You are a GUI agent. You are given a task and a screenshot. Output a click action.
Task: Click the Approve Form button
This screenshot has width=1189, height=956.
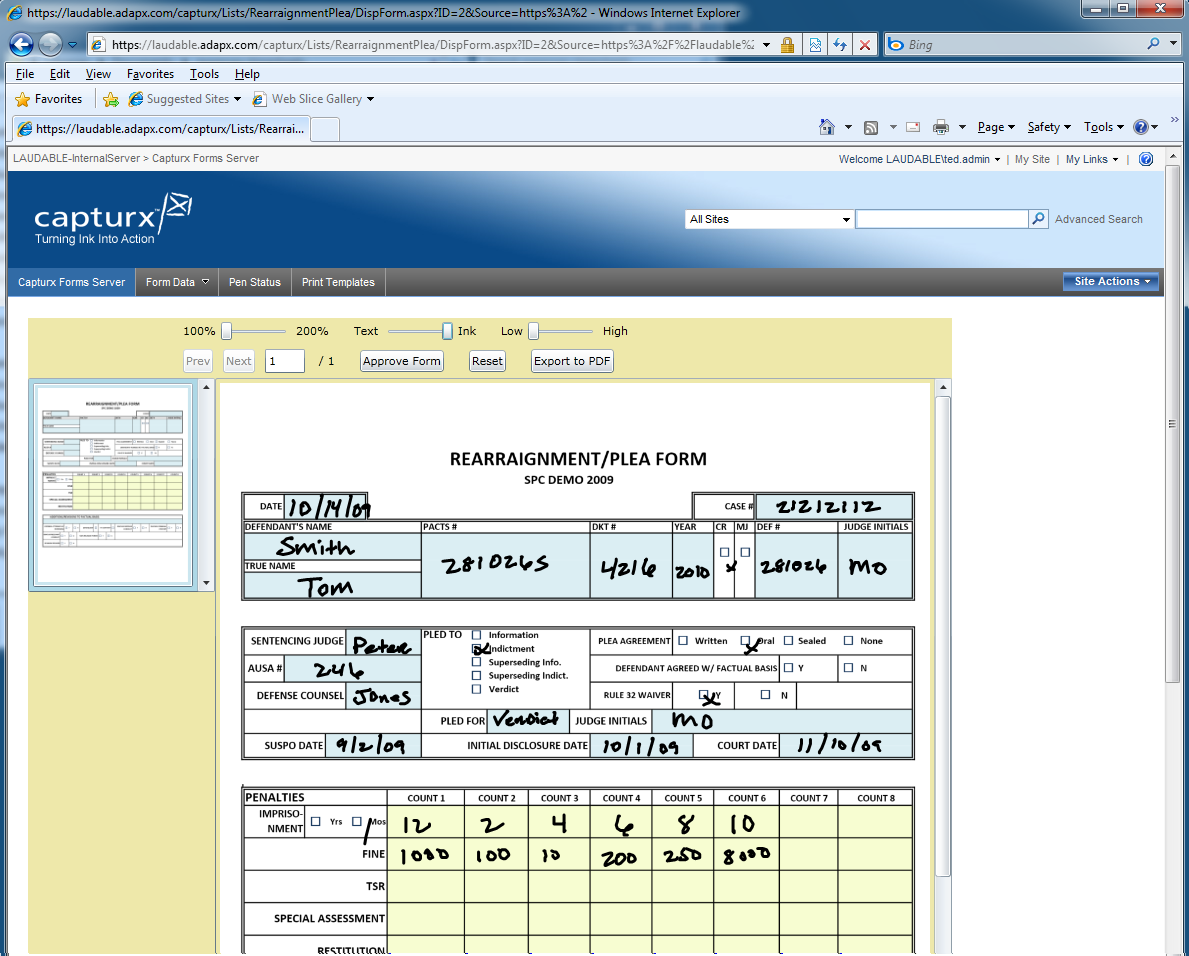tap(402, 361)
